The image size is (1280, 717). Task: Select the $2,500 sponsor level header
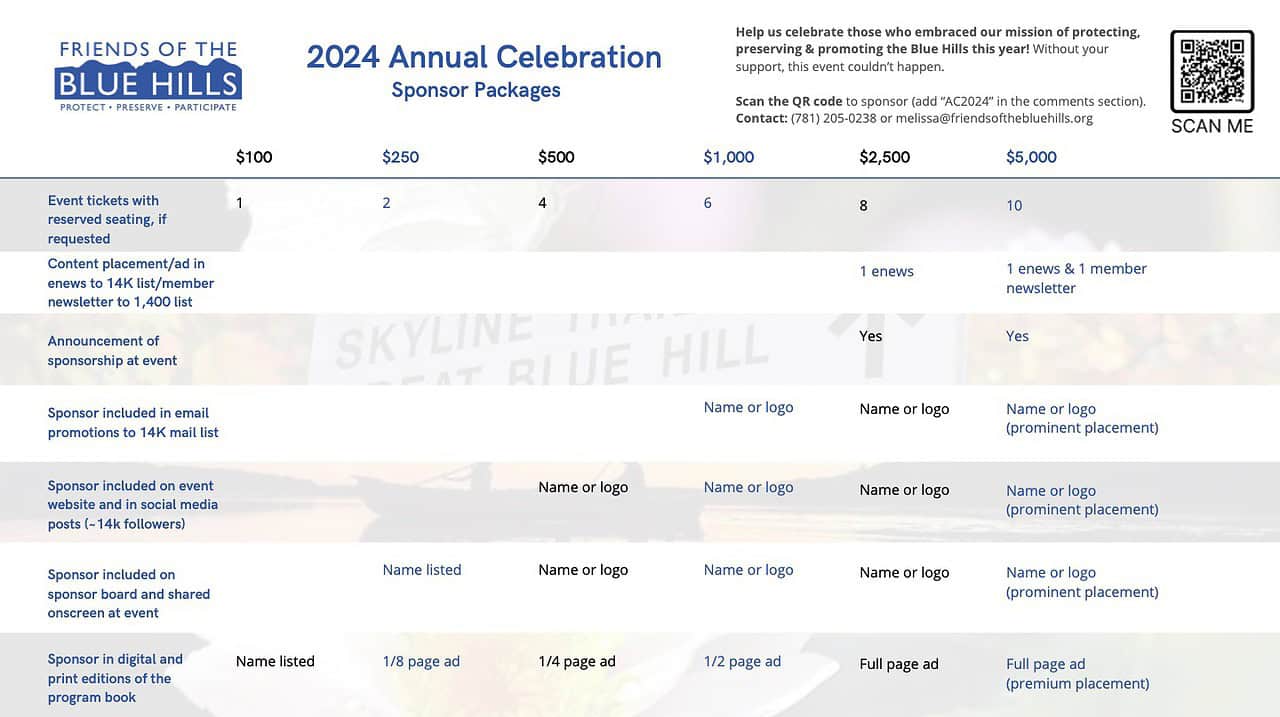885,157
